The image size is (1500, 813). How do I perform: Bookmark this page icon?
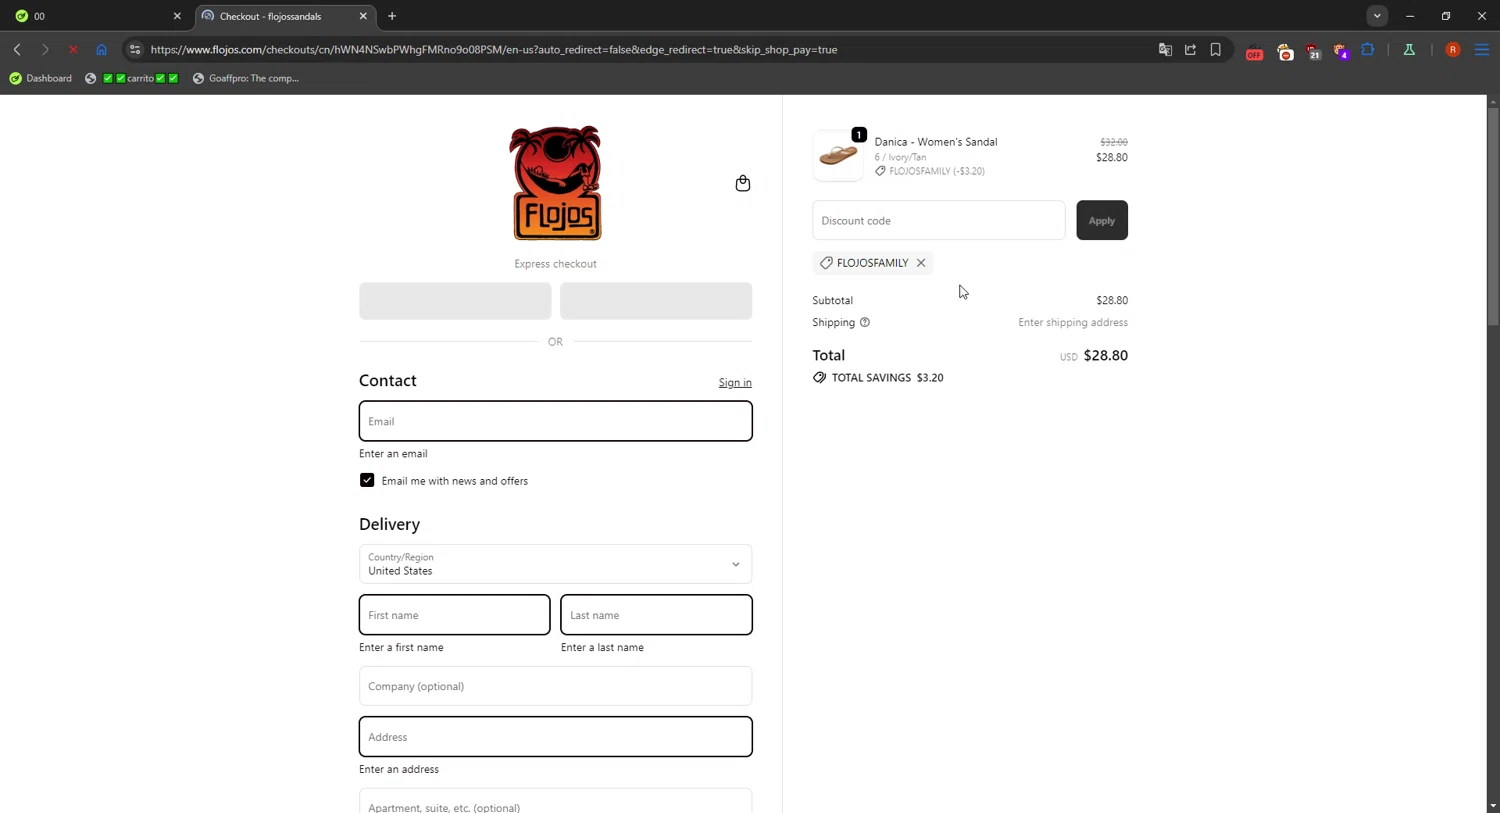1216,49
